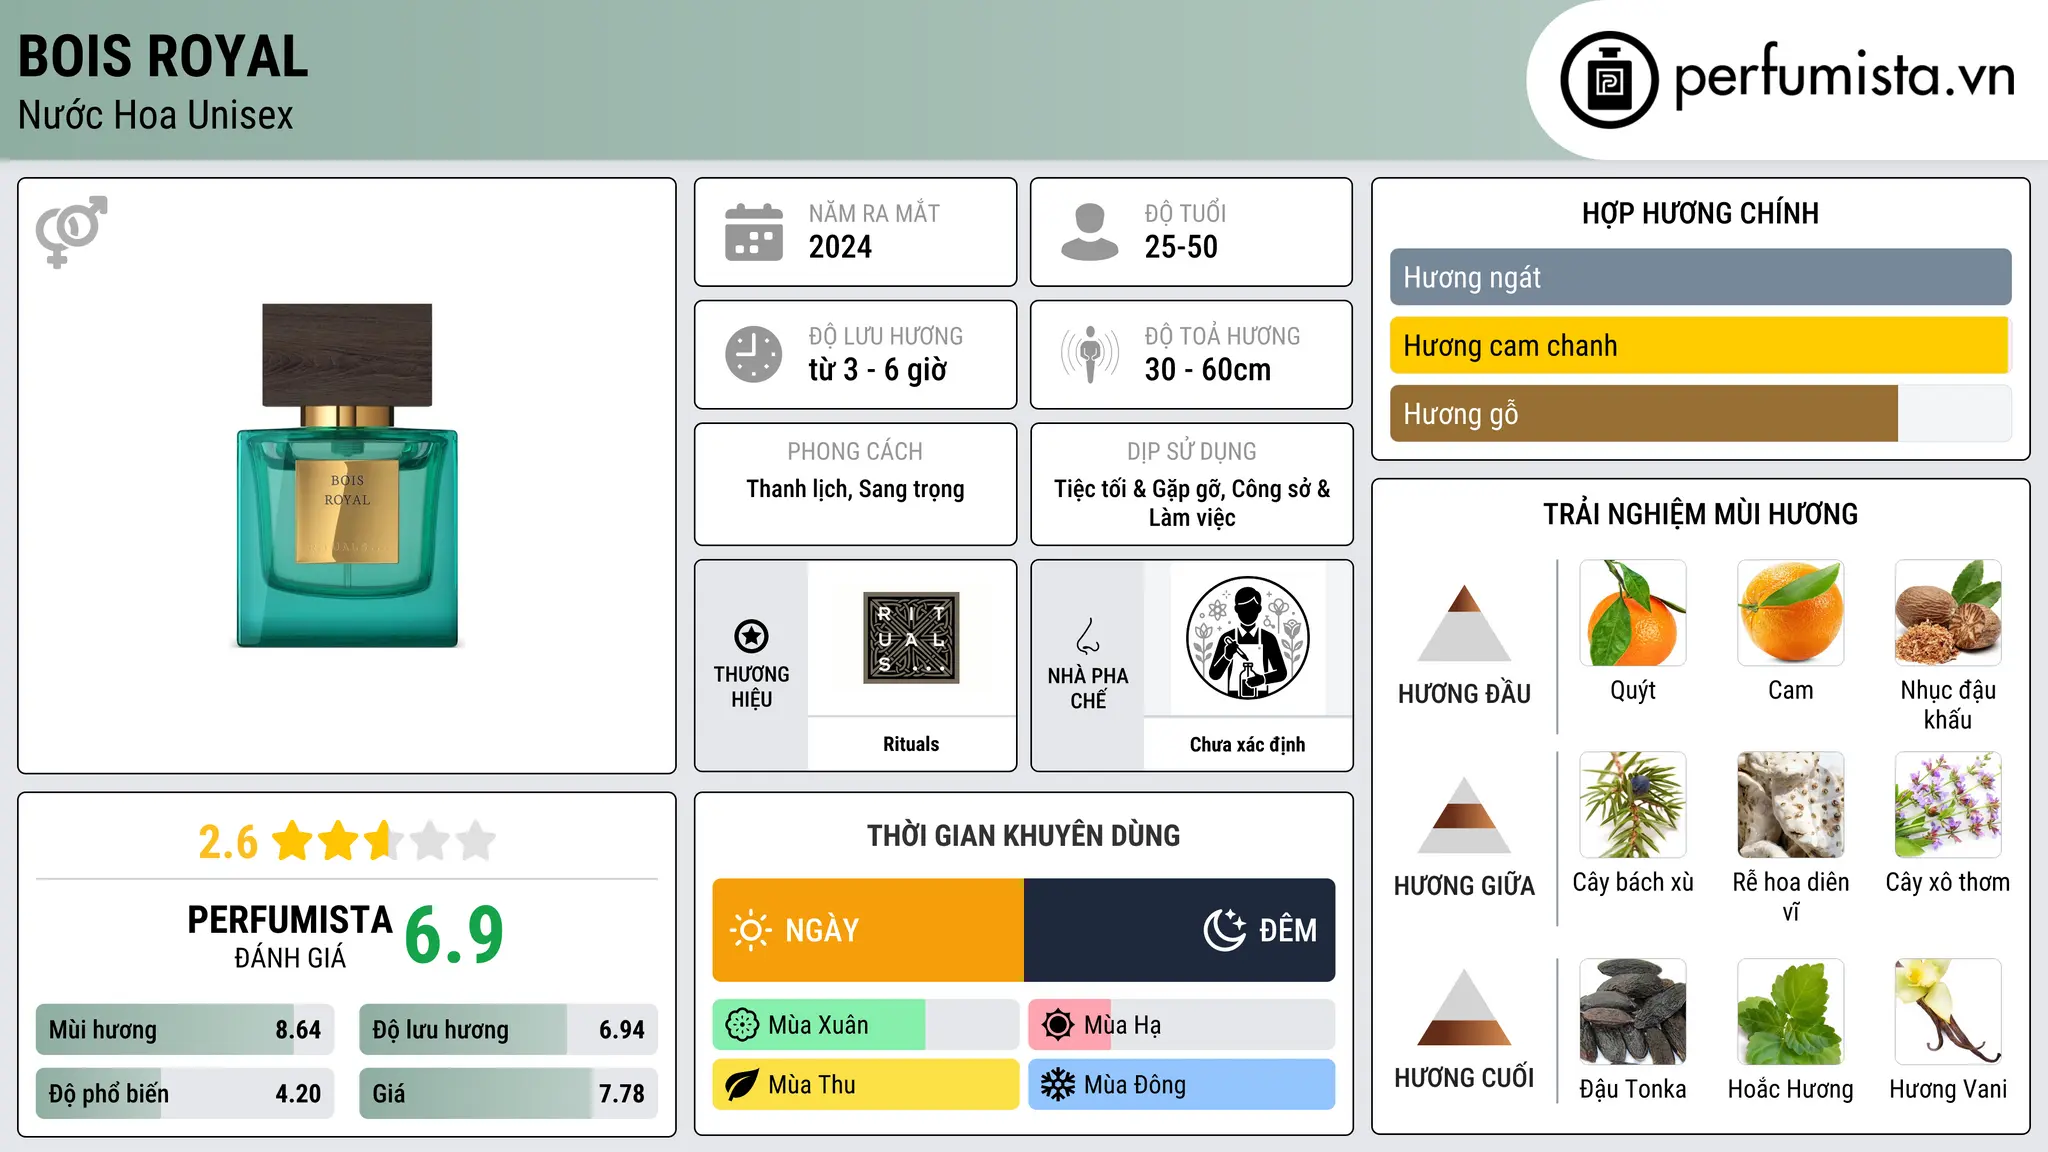Viewport: 2048px width, 1152px height.
Task: Click the Hương Vani note image
Action: coord(1948,1012)
